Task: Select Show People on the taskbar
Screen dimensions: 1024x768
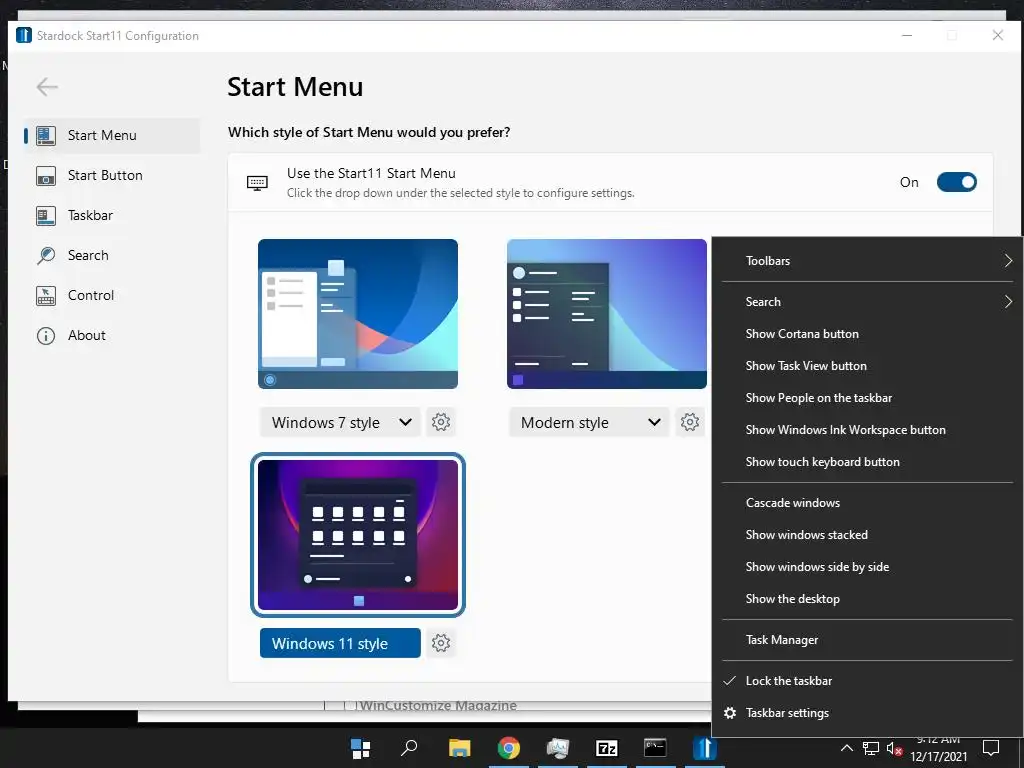Action: tap(867, 398)
